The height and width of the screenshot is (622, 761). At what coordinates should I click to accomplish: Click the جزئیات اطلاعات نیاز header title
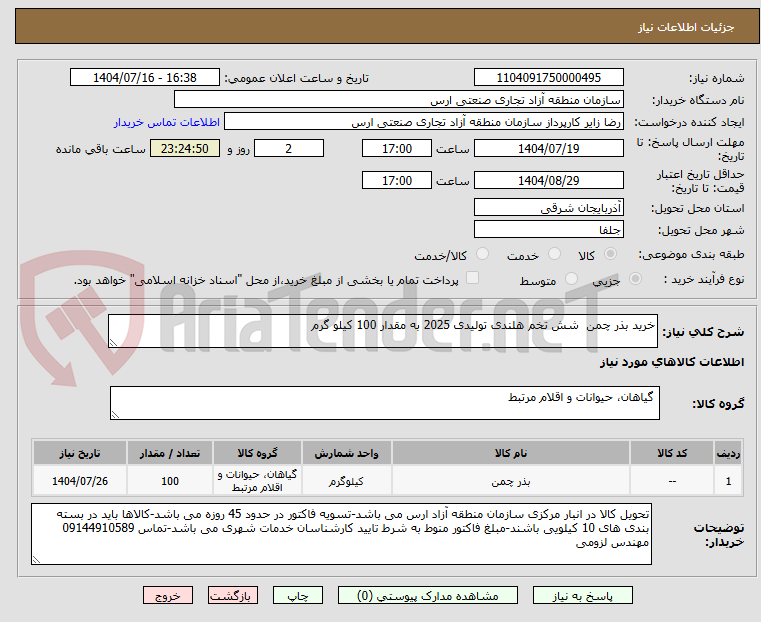[x=686, y=27]
